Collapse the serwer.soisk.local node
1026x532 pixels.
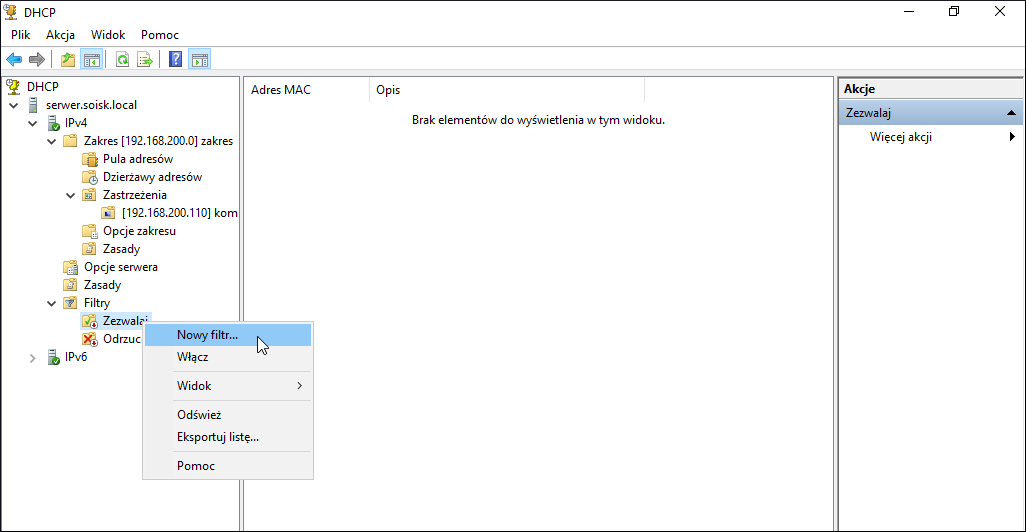14,105
